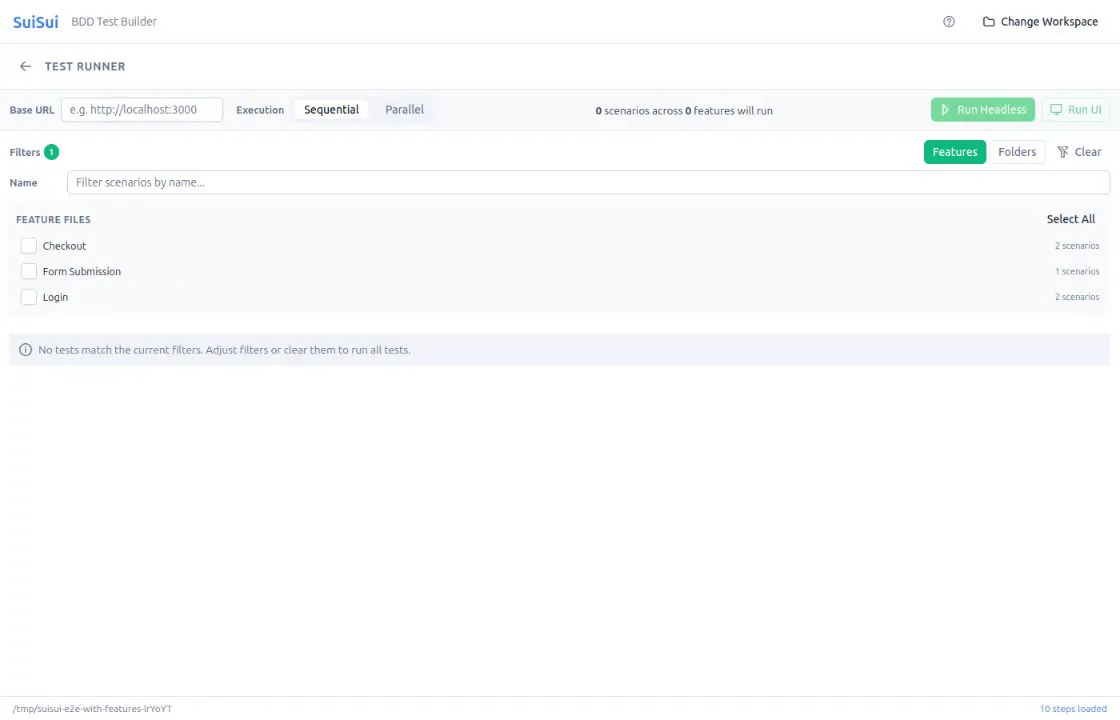Viewport: 1120px width, 720px height.
Task: Switch to the Features view
Action: [954, 152]
